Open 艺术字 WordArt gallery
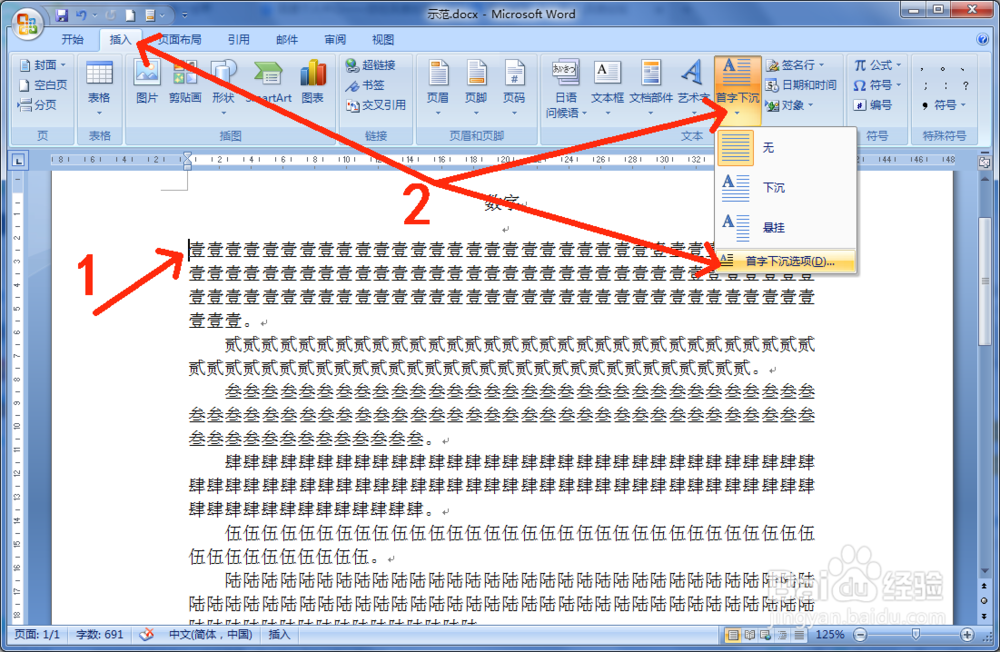Viewport: 1000px width, 652px height. (x=693, y=88)
